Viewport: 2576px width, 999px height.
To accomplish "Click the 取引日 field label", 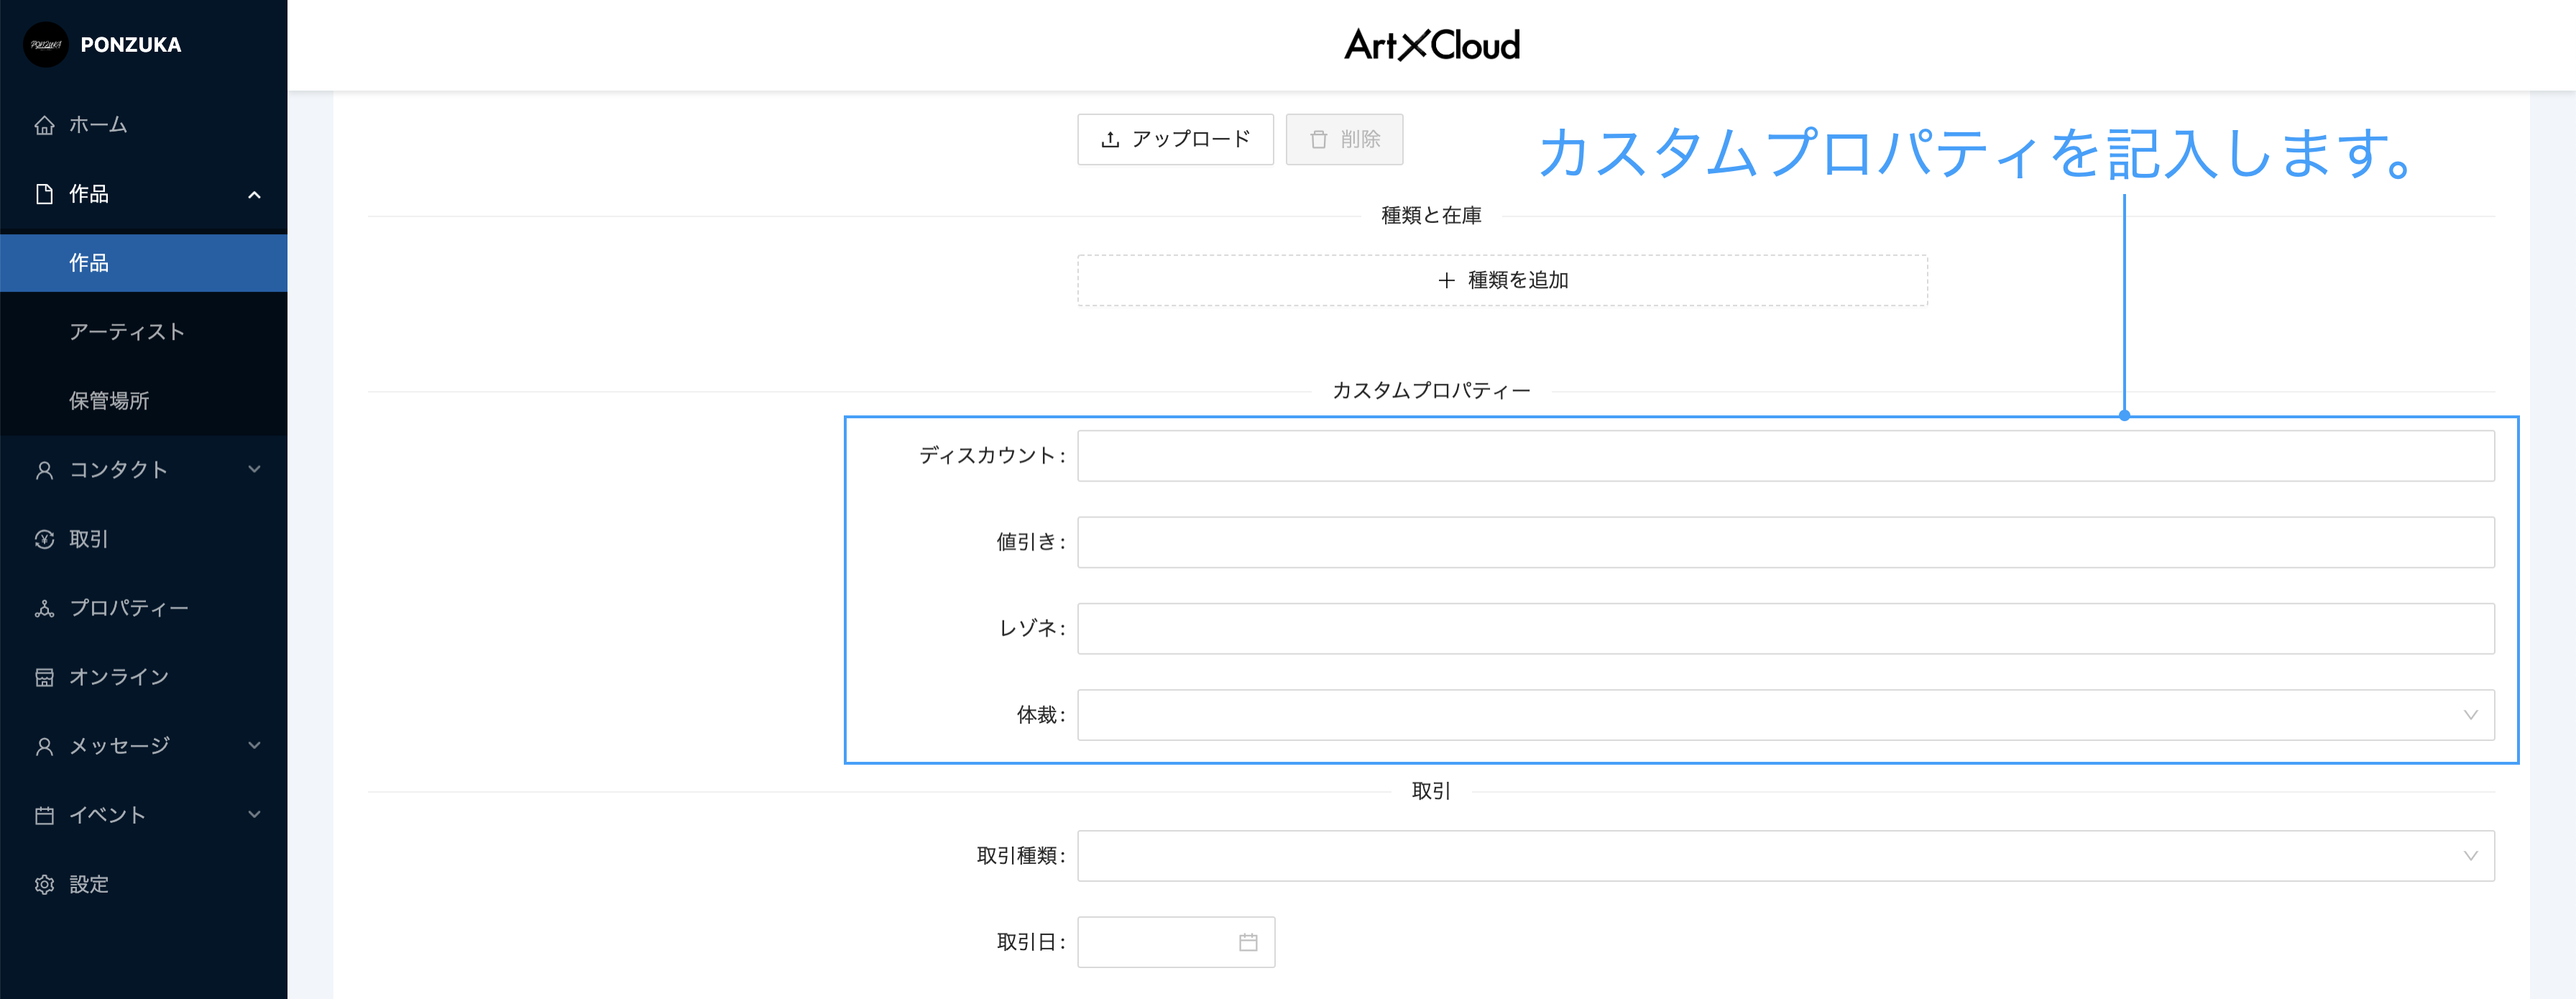I will 1031,942.
